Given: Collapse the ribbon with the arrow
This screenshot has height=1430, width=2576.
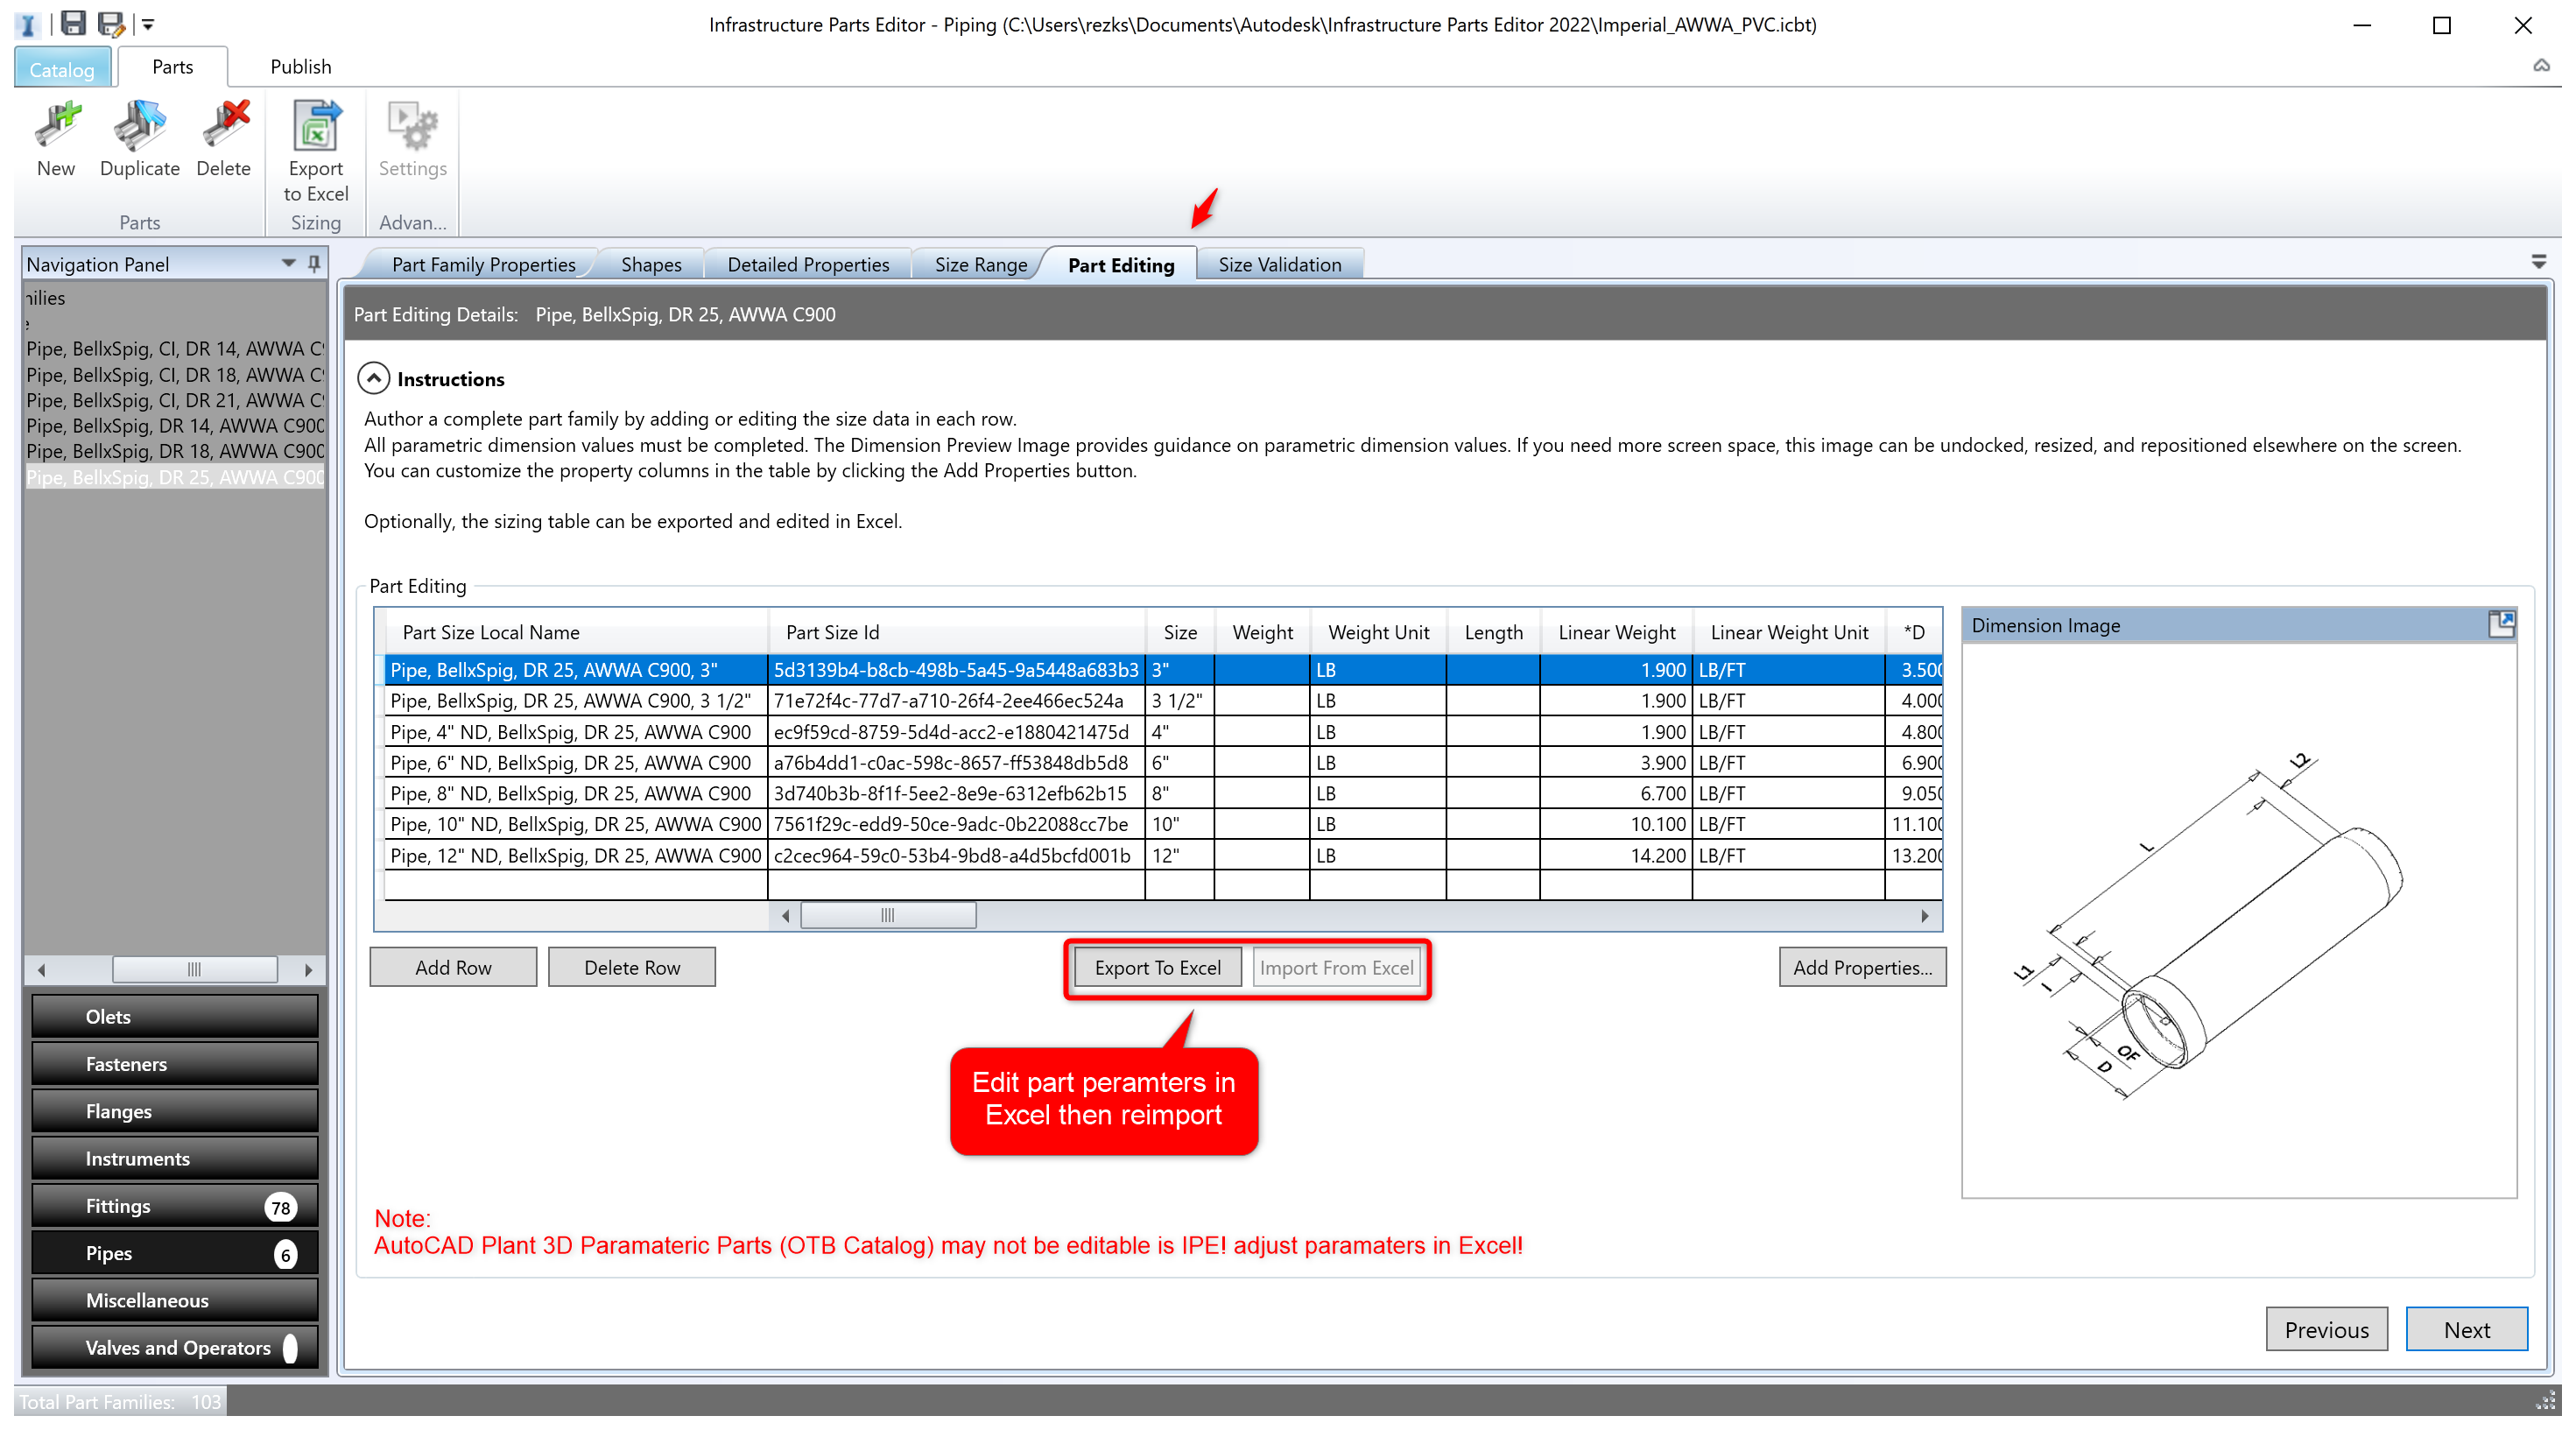Looking at the screenshot, I should point(2541,66).
